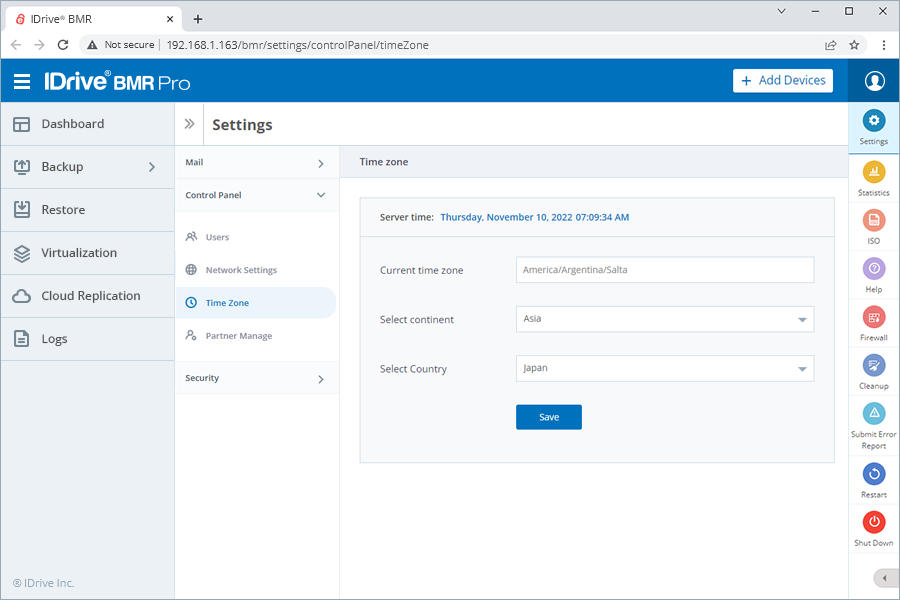Screen dimensions: 900x600
Task: Click the IDrive Inc. copyright text
Action: click(x=44, y=583)
